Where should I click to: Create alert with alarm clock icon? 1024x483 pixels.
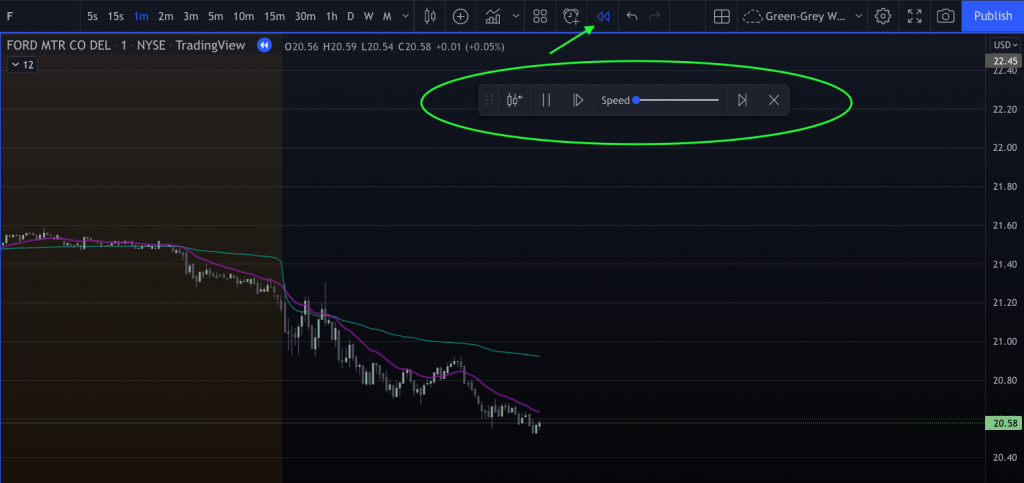[571, 16]
